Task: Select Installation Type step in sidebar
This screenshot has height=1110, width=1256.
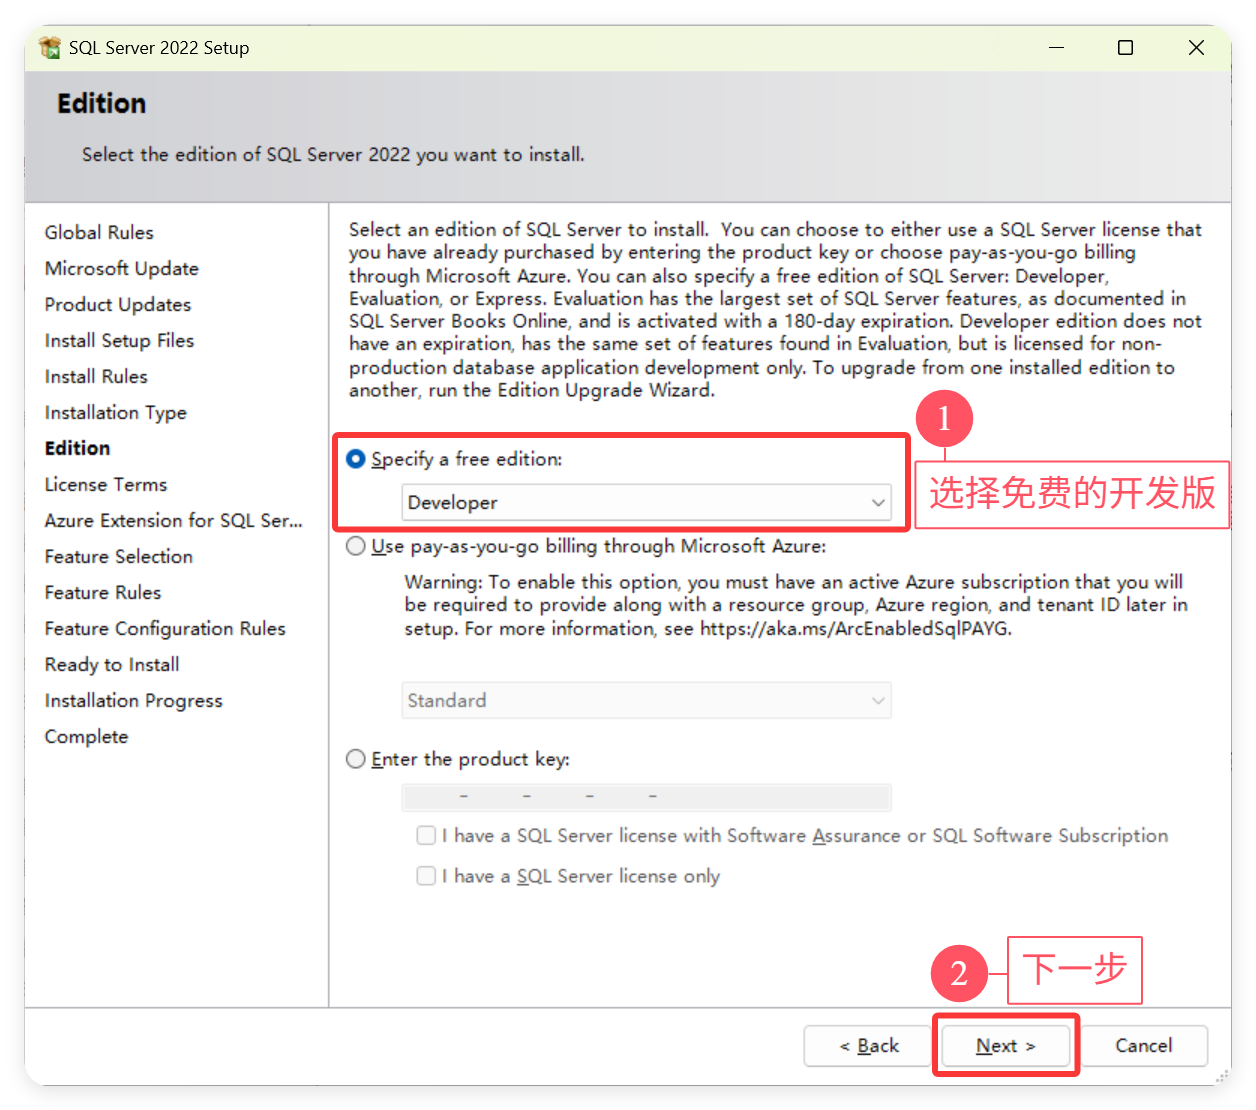Action: 115,412
